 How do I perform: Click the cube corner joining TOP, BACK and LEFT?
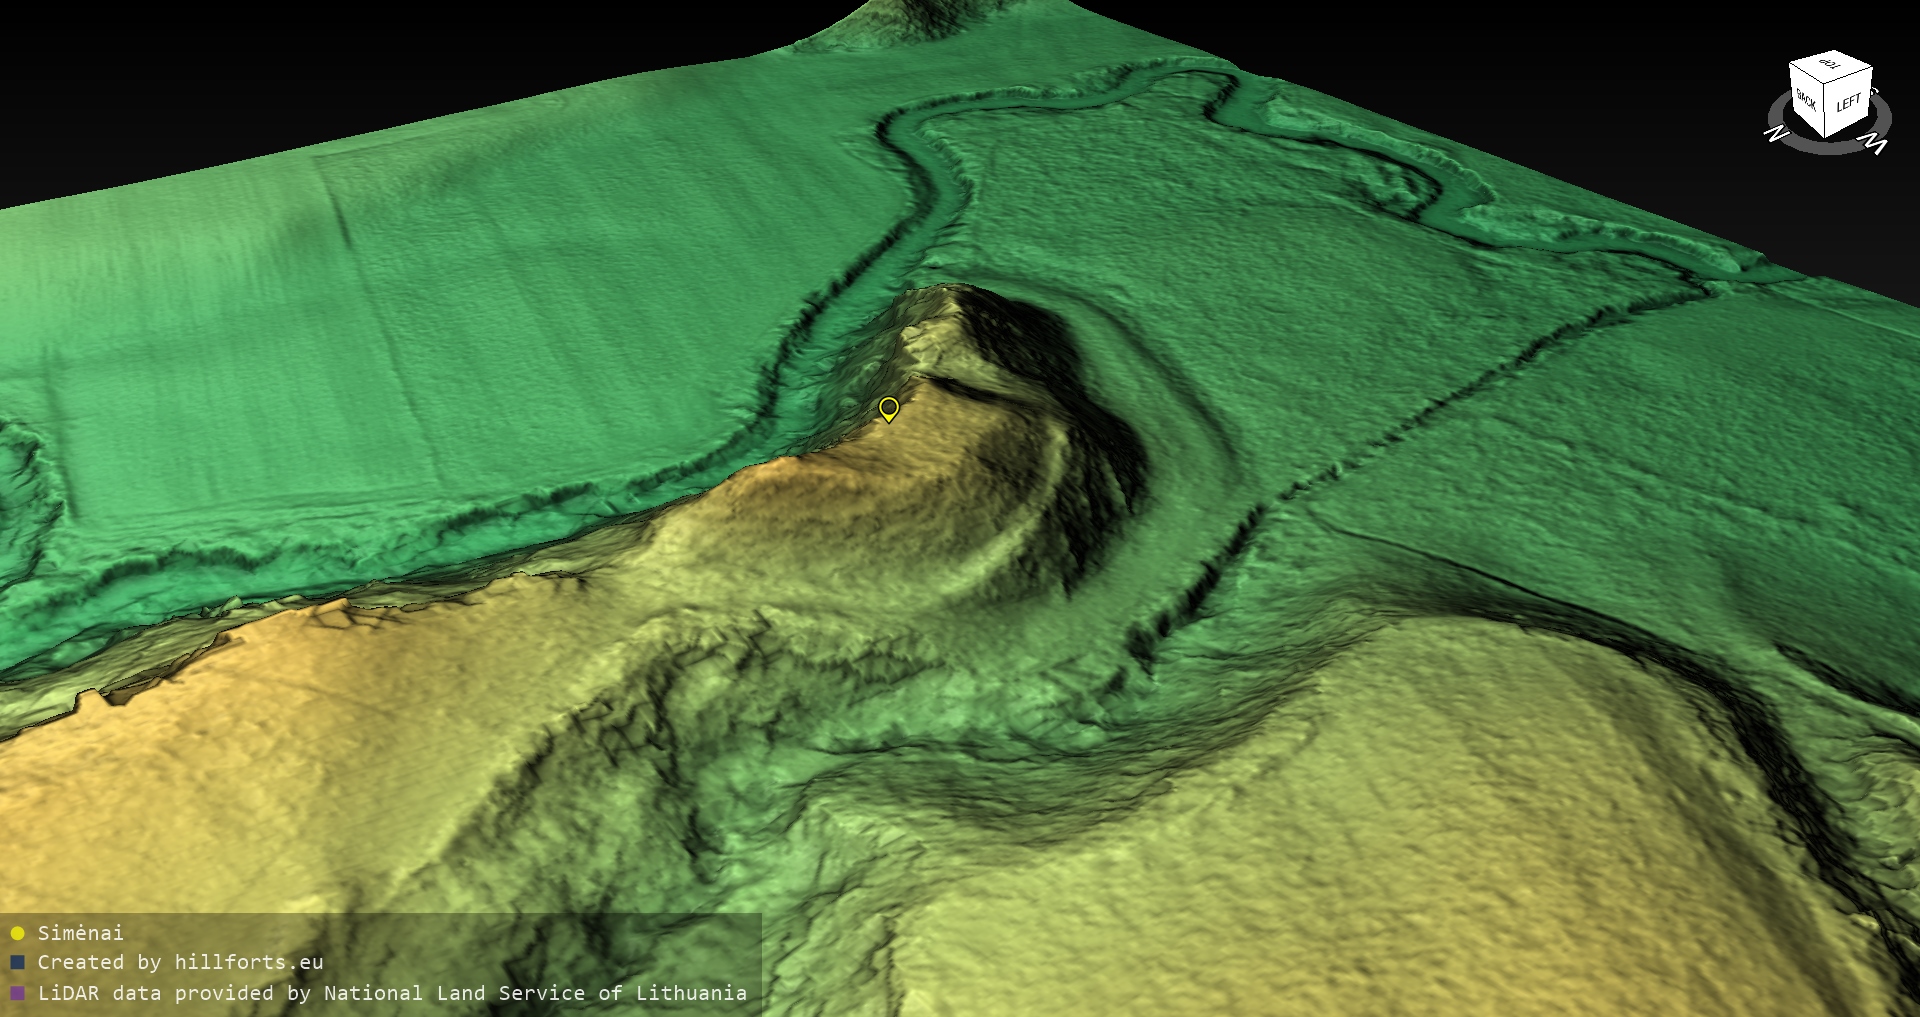[1826, 84]
